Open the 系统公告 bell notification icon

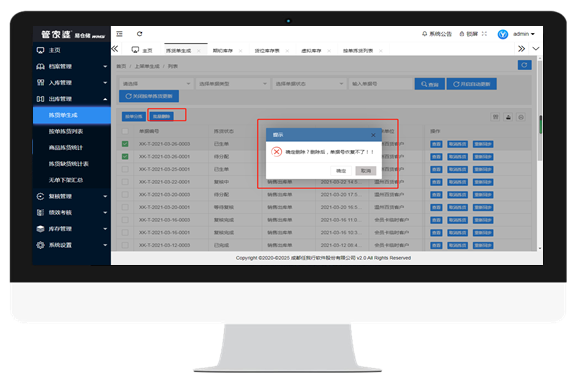(x=424, y=34)
